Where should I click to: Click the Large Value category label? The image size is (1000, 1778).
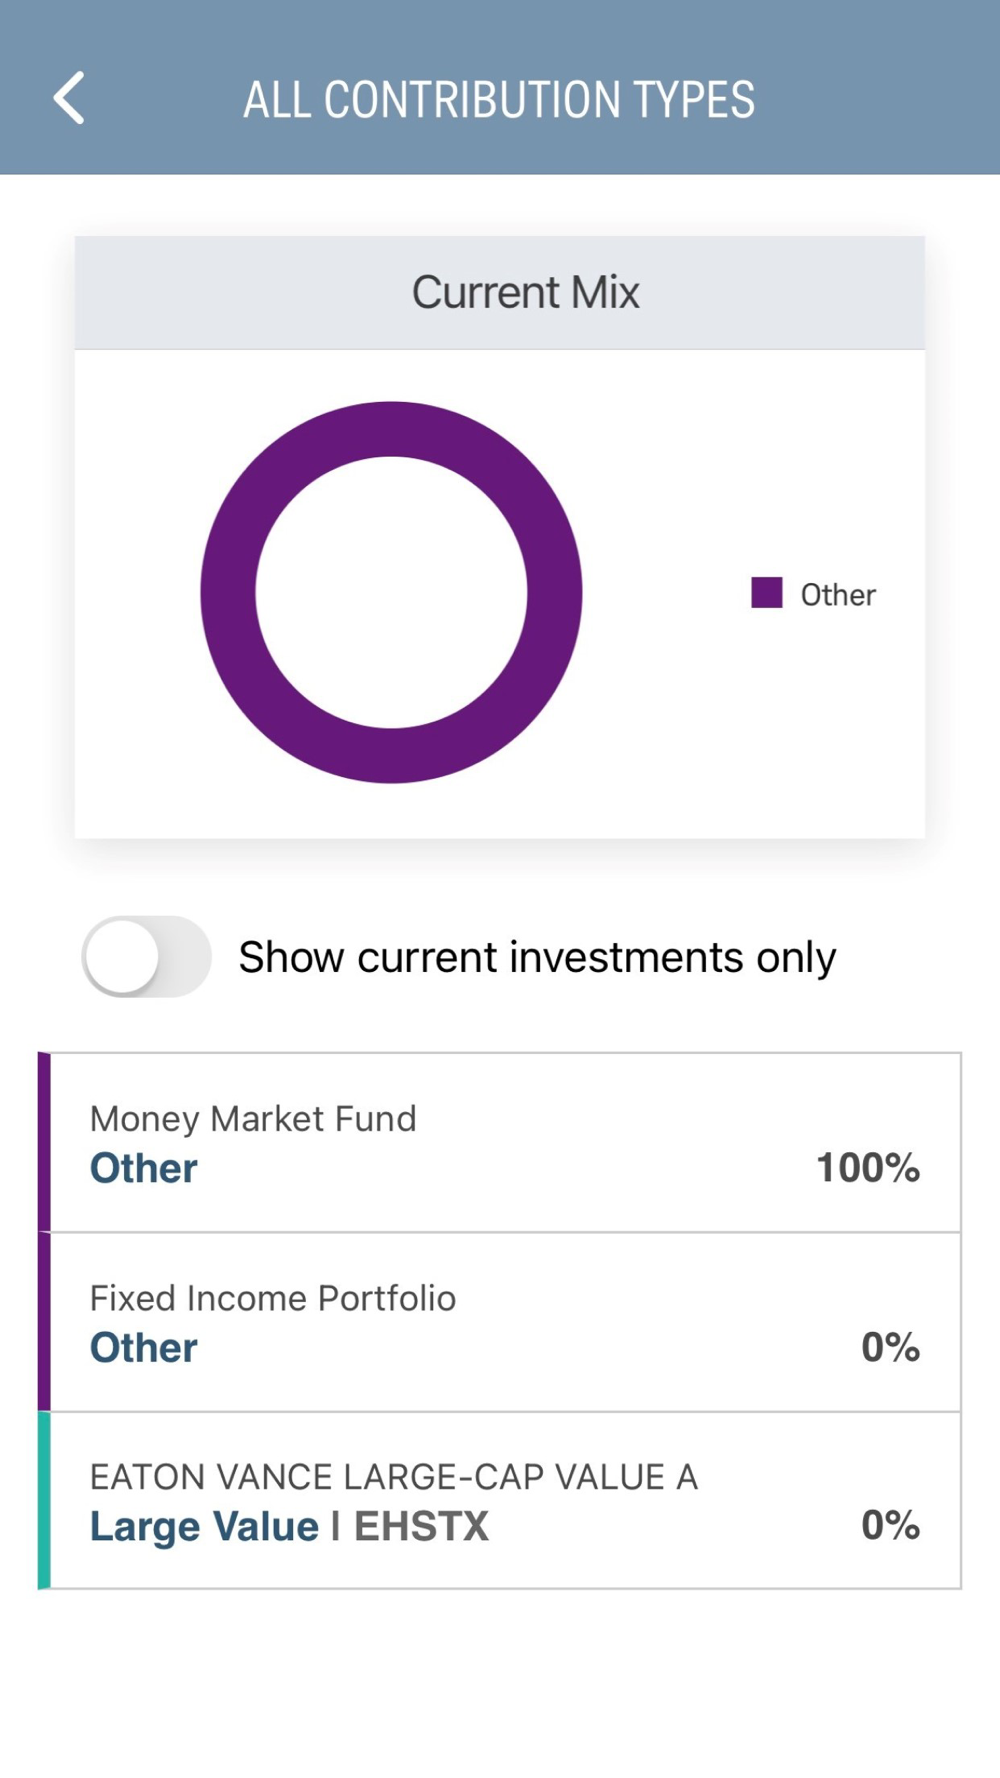pyautogui.click(x=204, y=1527)
